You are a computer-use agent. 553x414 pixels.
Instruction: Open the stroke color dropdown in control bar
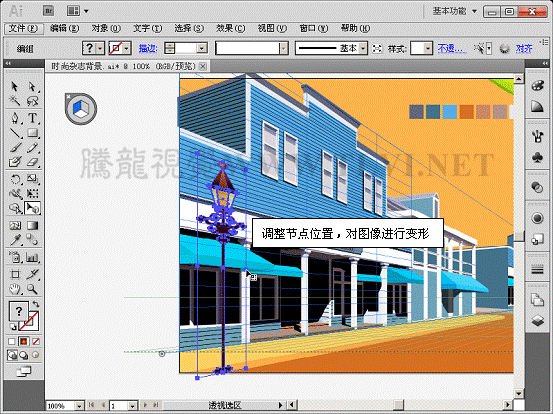click(x=127, y=48)
